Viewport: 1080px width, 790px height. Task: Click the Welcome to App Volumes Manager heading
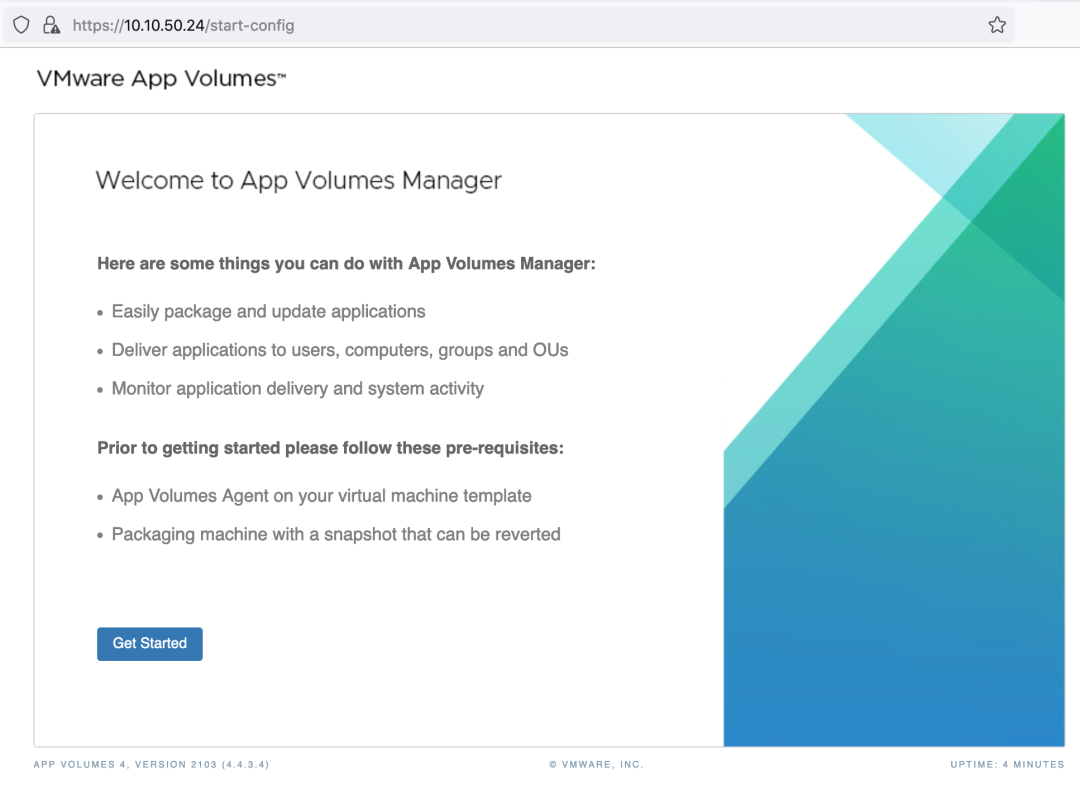(298, 181)
